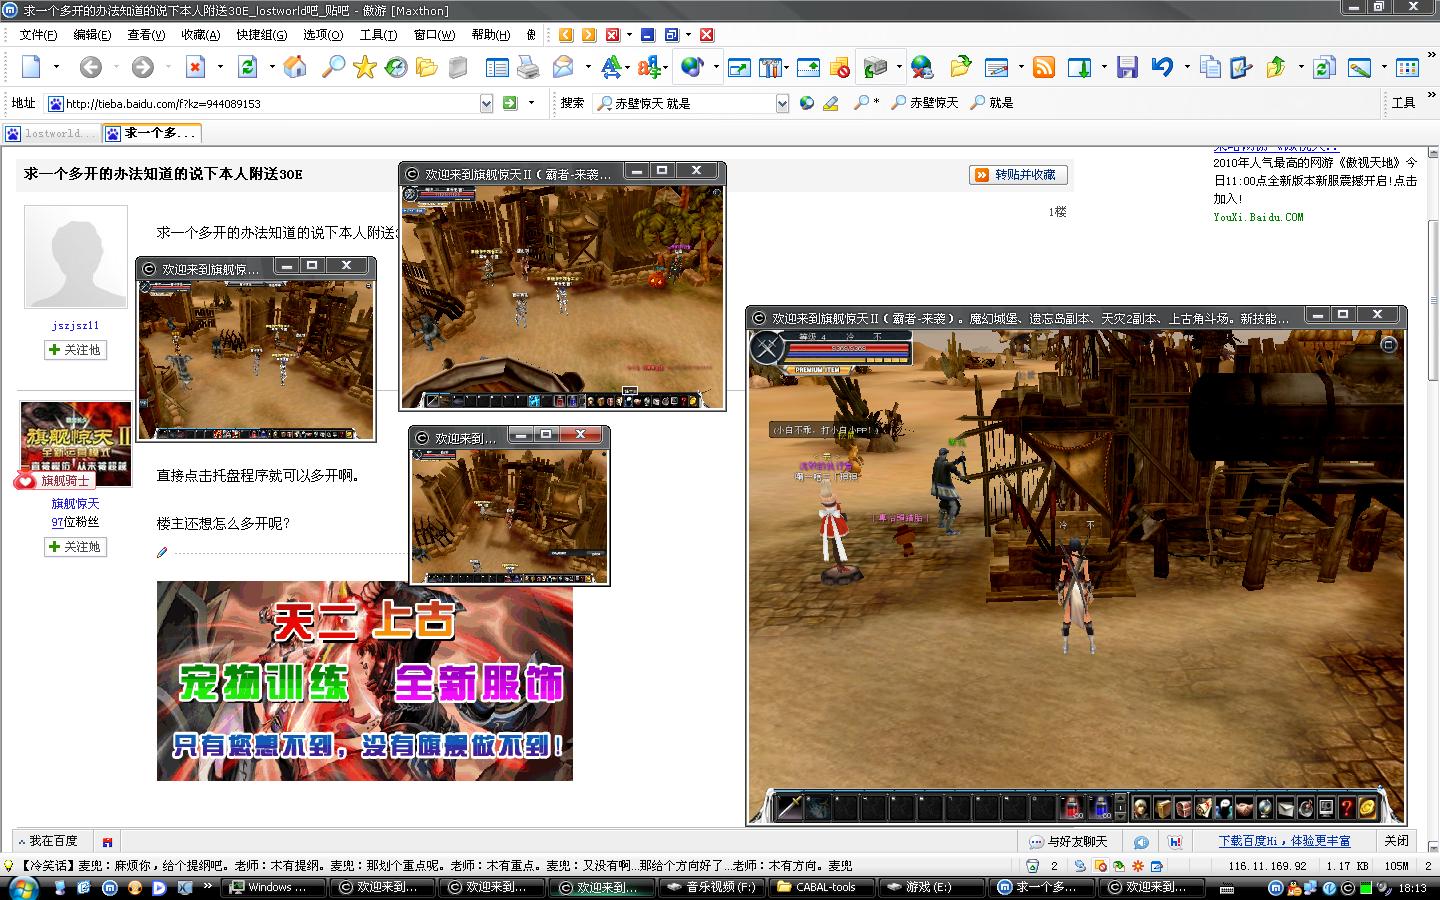Click the Home page toolbar icon
This screenshot has width=1440, height=900.
(x=295, y=67)
